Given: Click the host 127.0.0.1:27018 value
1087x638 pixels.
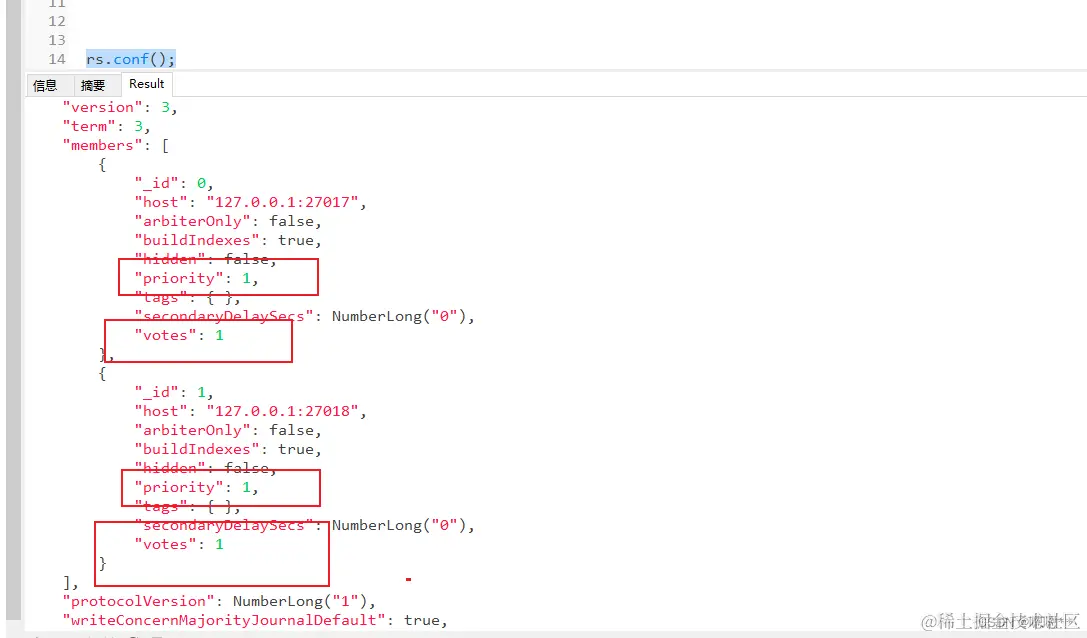Looking at the screenshot, I should pyautogui.click(x=282, y=411).
